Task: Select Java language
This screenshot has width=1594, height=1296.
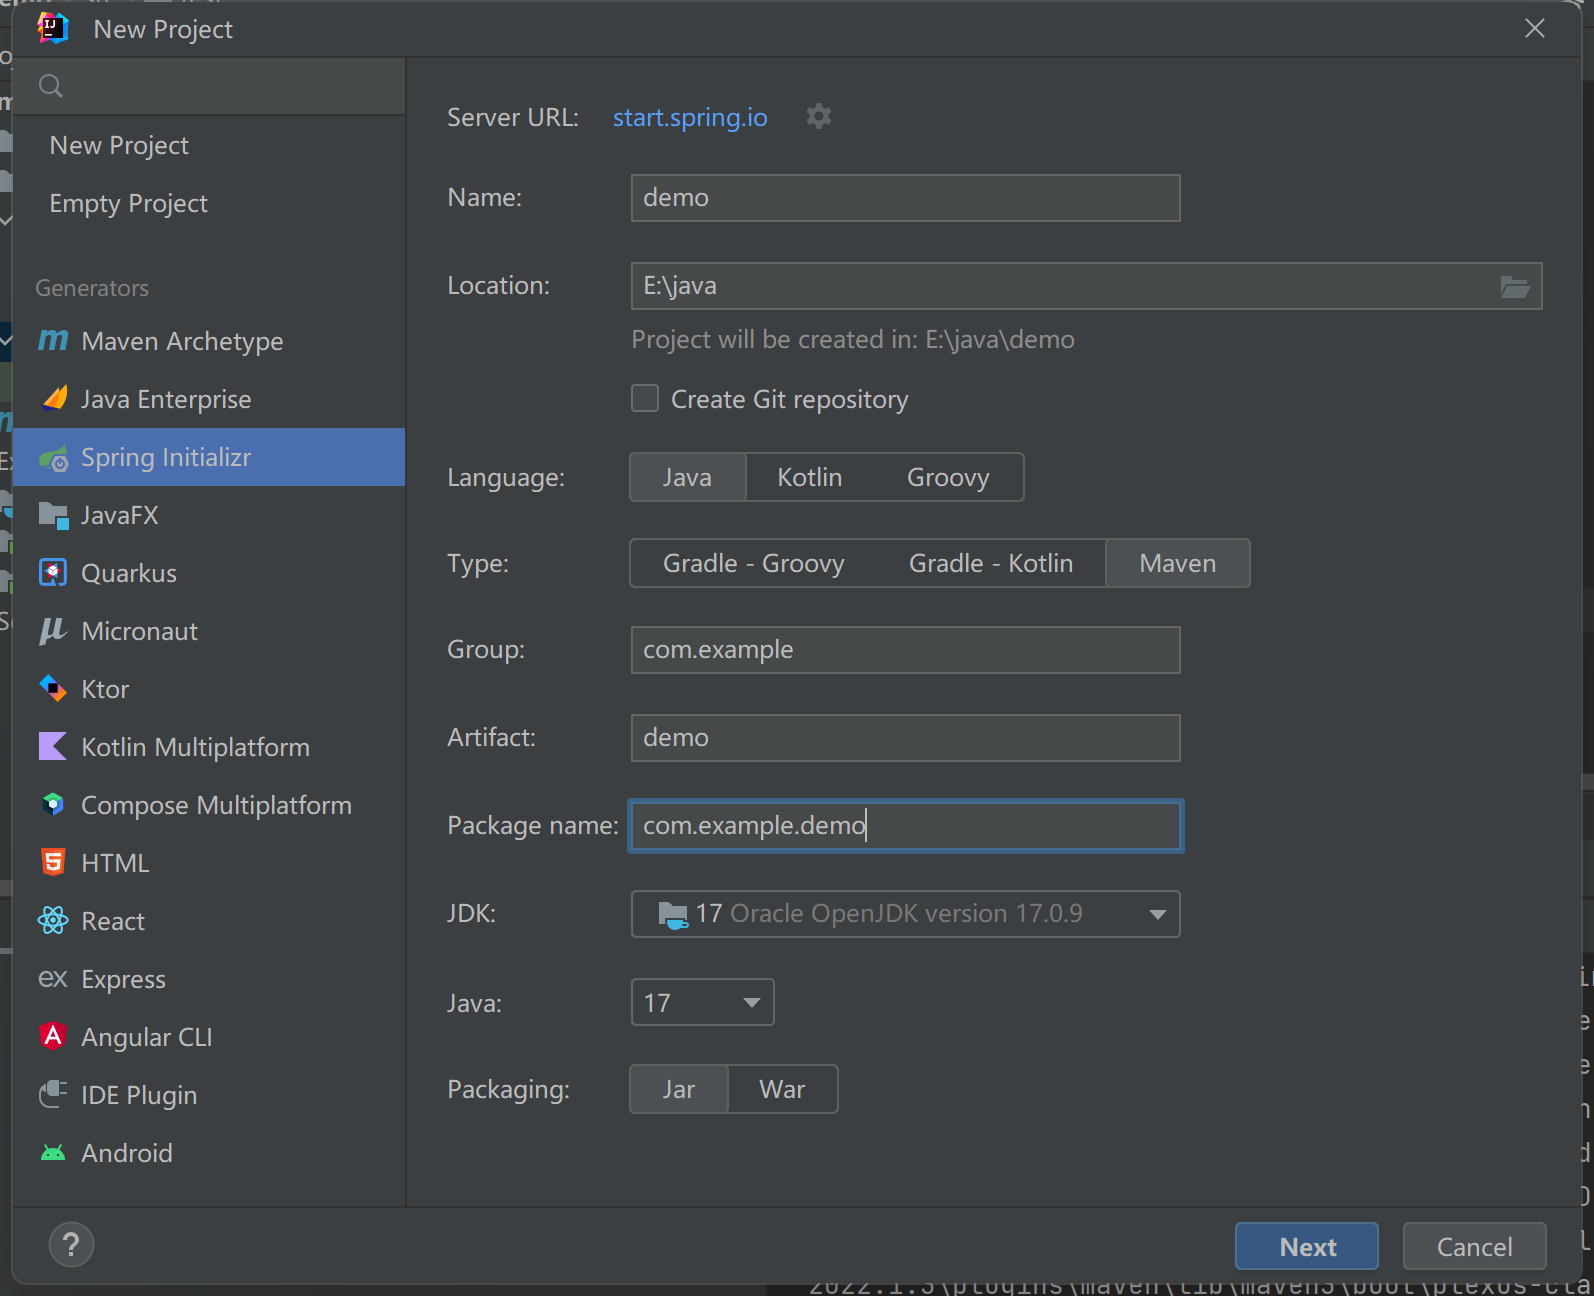Action: click(x=687, y=477)
